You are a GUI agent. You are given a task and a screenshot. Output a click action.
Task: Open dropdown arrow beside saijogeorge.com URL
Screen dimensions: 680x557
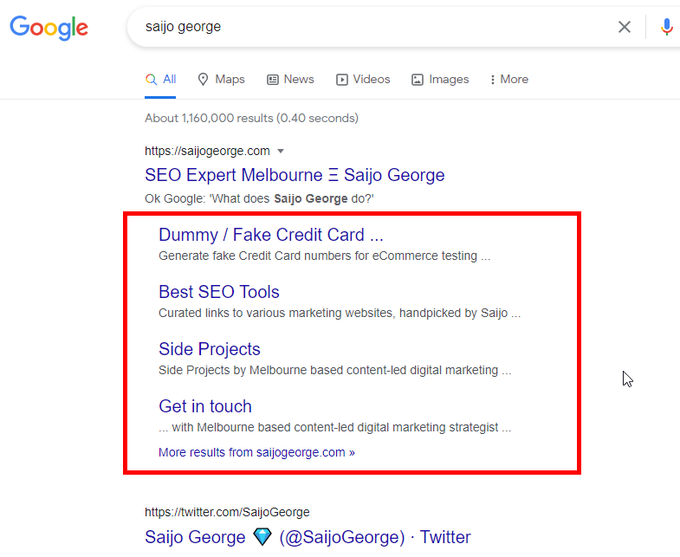tap(281, 151)
